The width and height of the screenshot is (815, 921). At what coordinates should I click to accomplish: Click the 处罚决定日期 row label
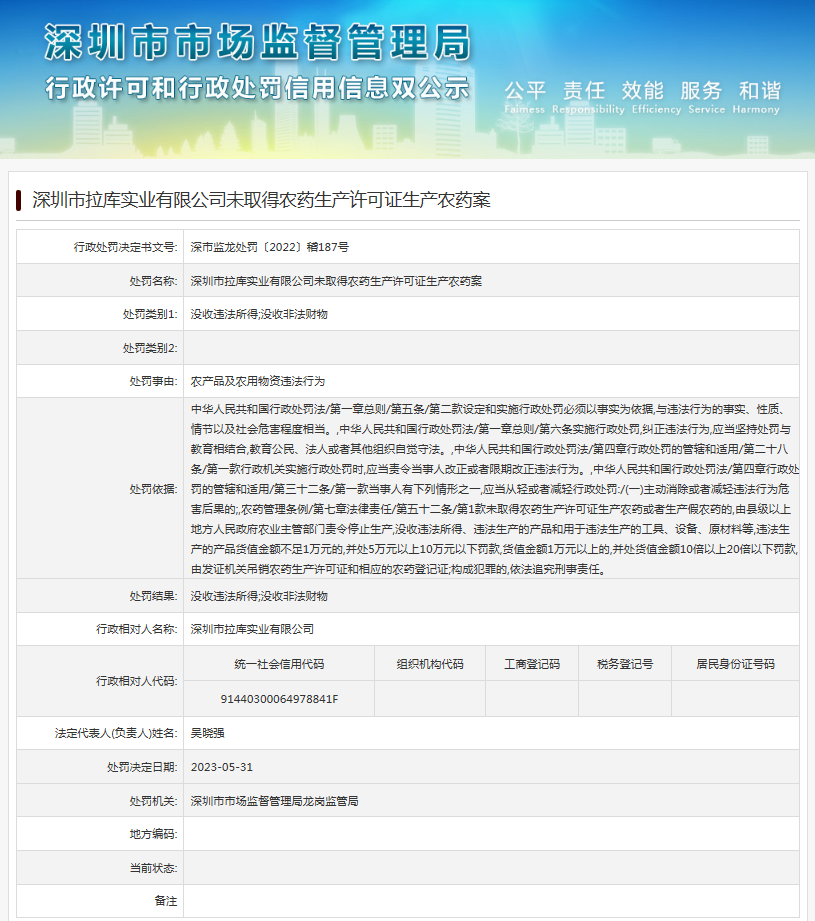(142, 767)
